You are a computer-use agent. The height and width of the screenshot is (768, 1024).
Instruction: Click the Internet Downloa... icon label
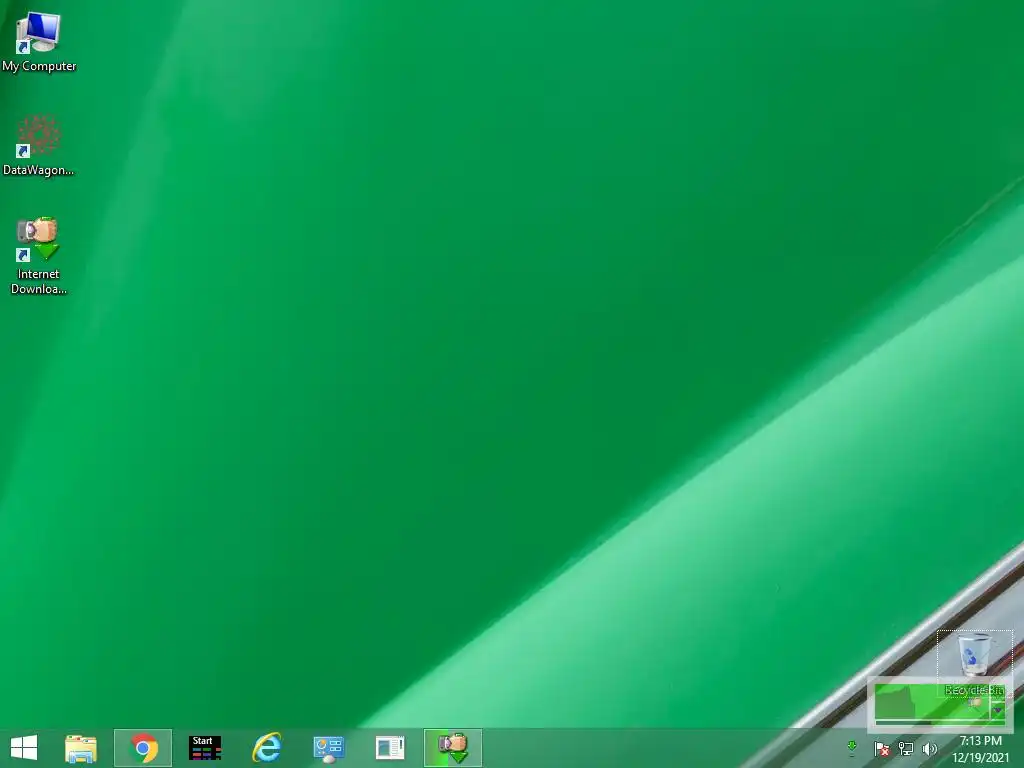pos(39,281)
